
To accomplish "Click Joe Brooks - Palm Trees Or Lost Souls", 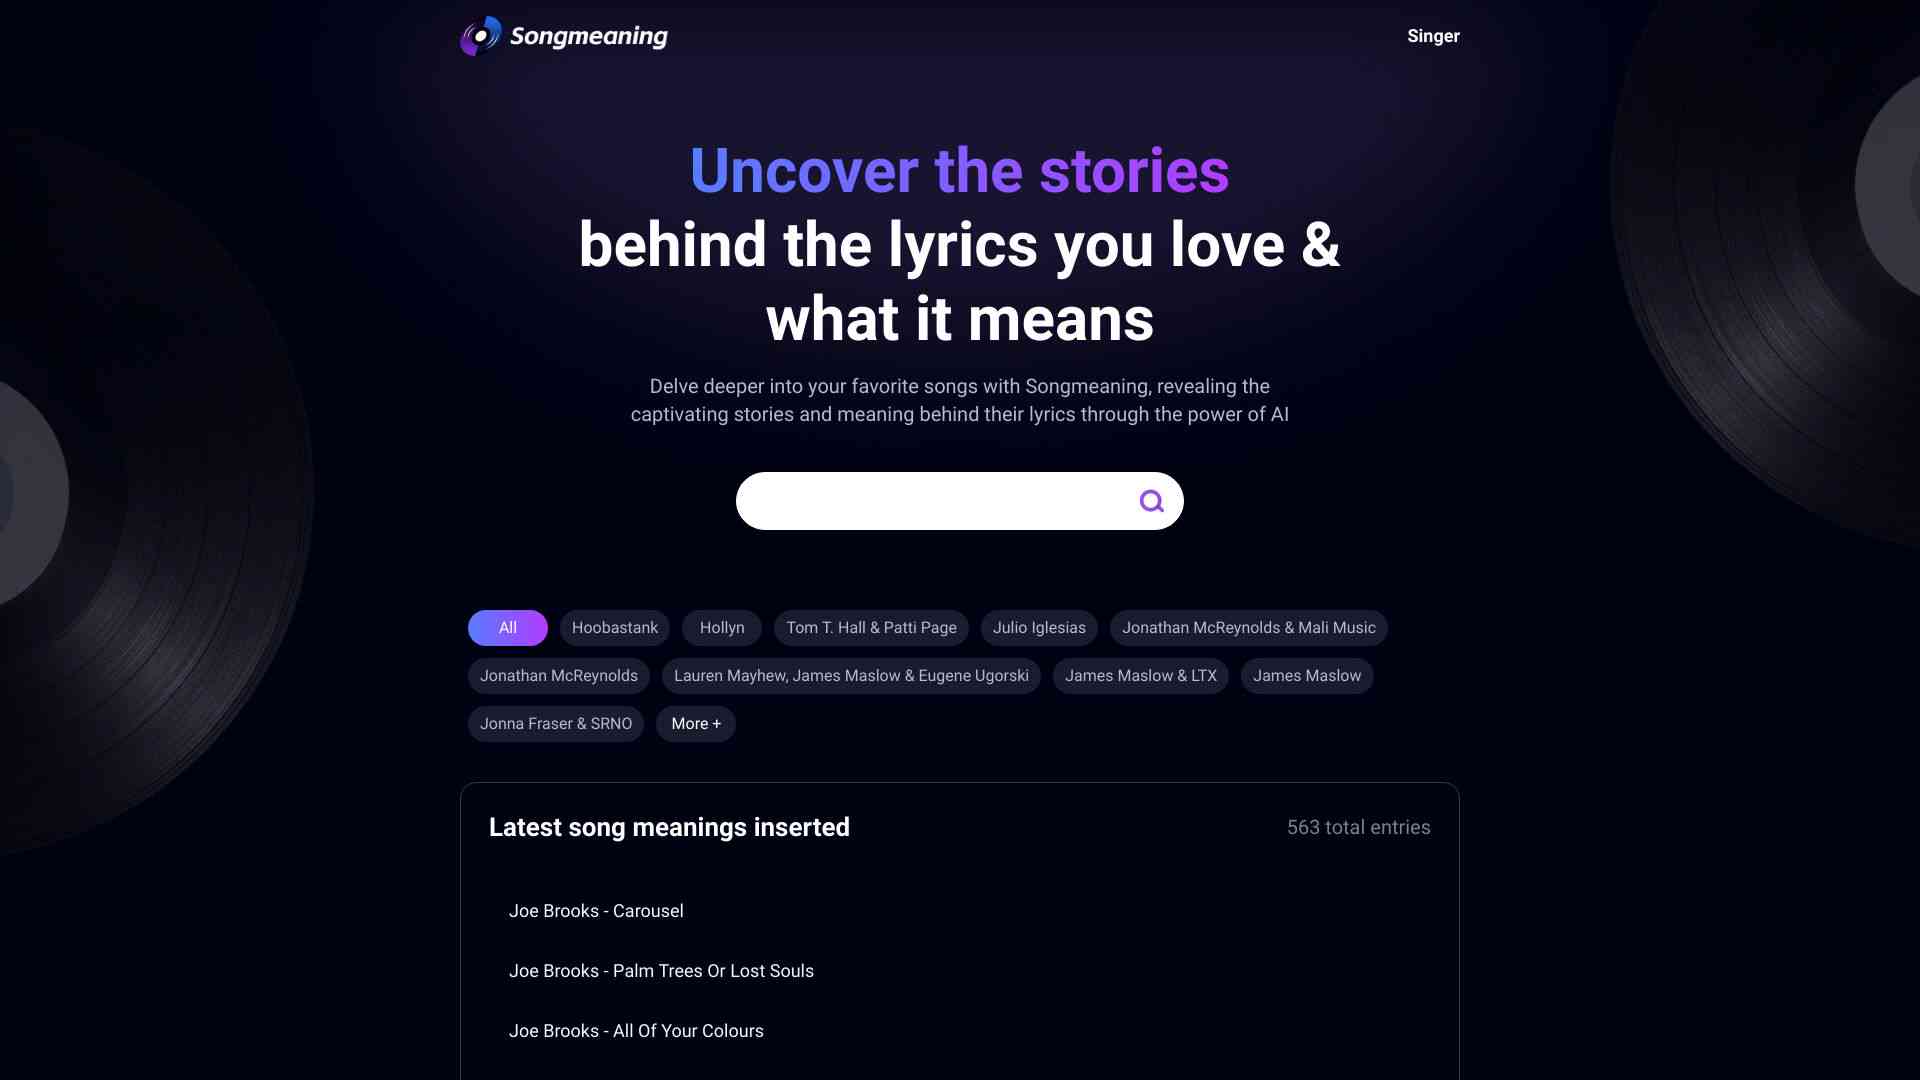I will [x=661, y=971].
